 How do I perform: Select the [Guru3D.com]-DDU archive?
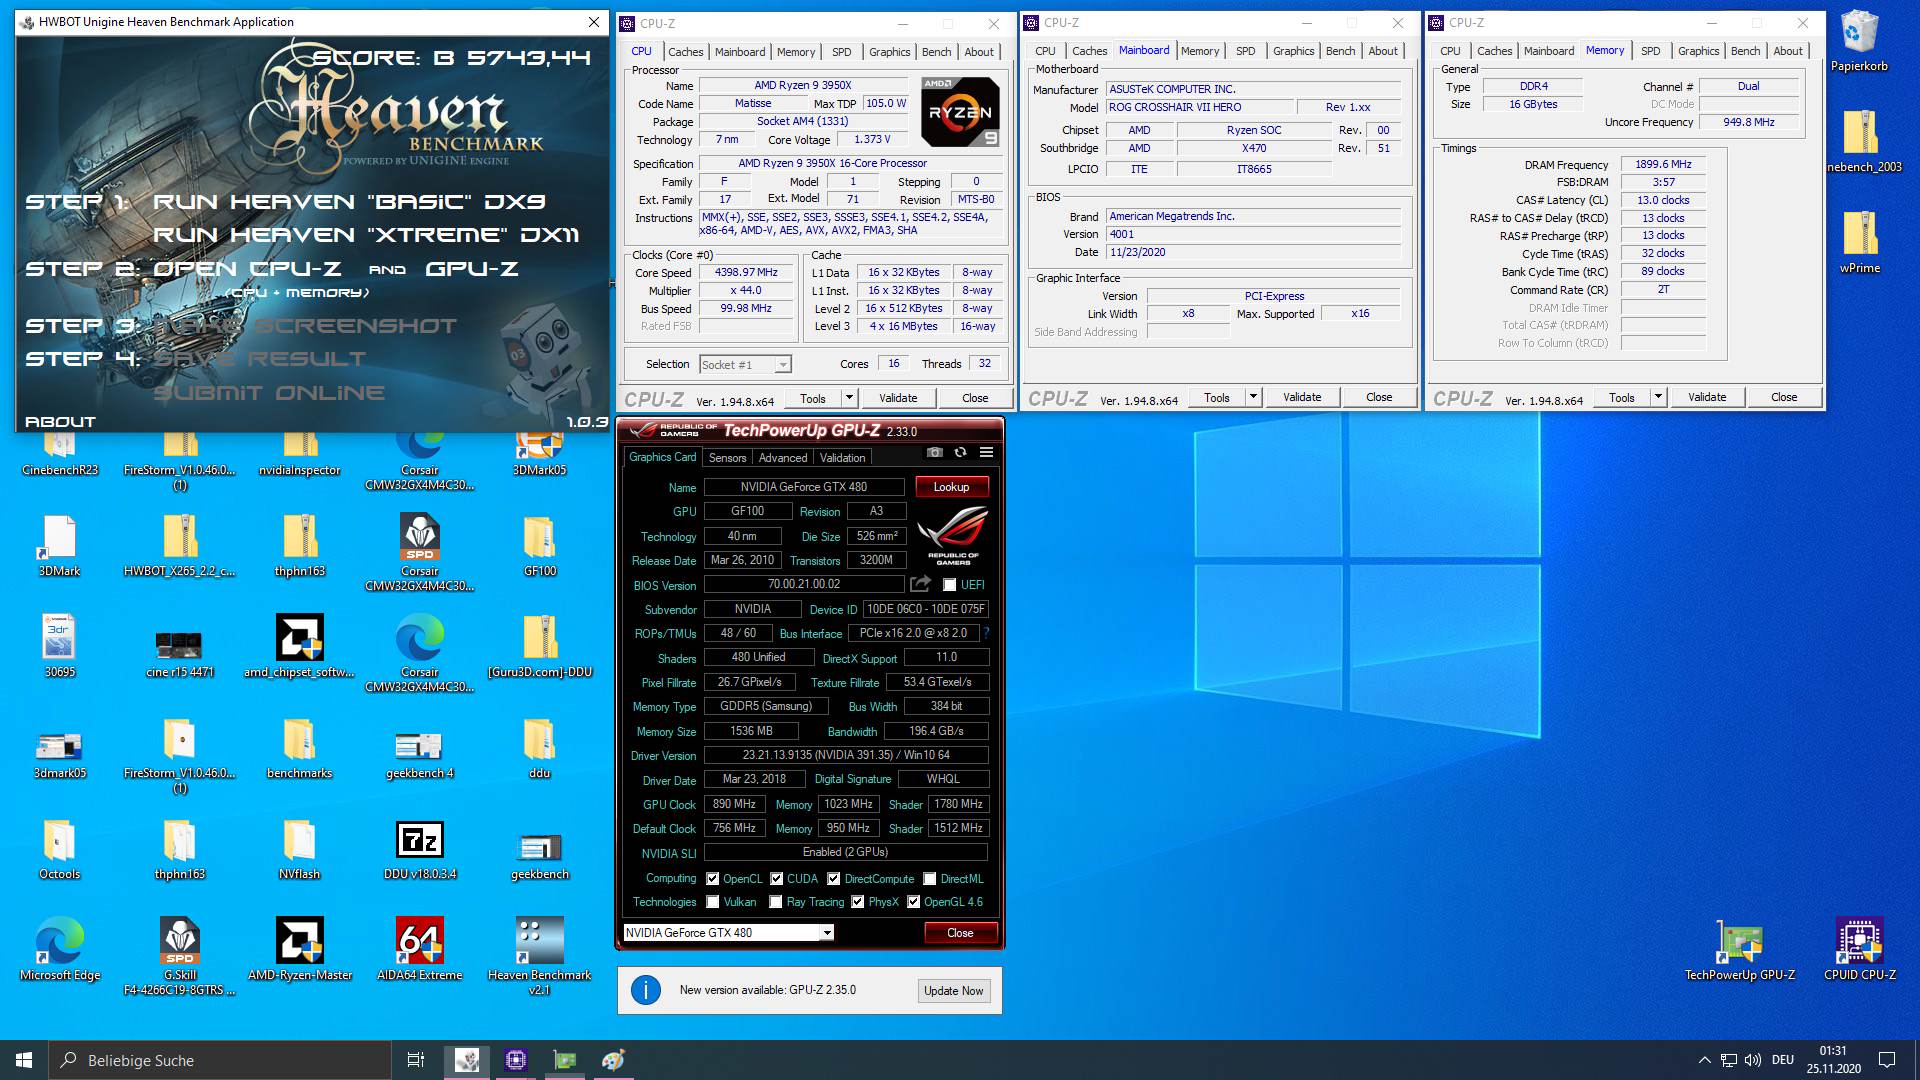pos(539,648)
